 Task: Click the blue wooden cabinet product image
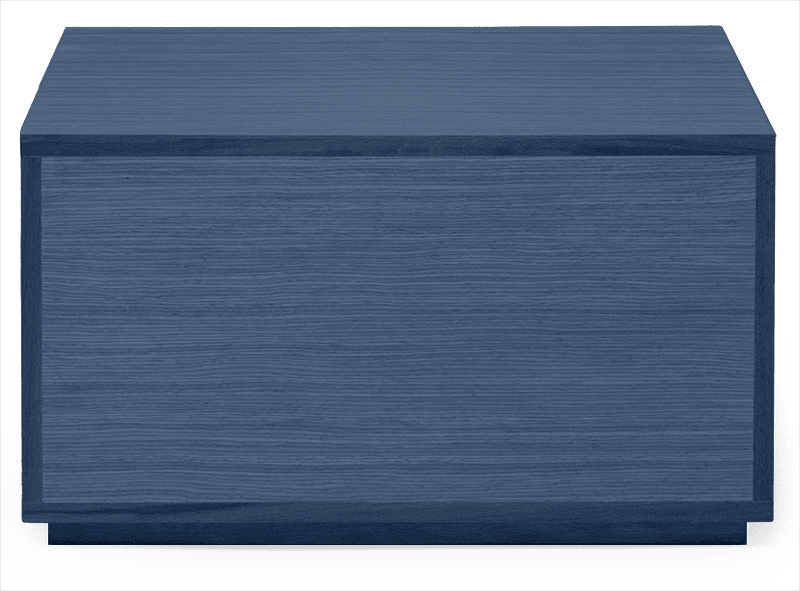398,286
